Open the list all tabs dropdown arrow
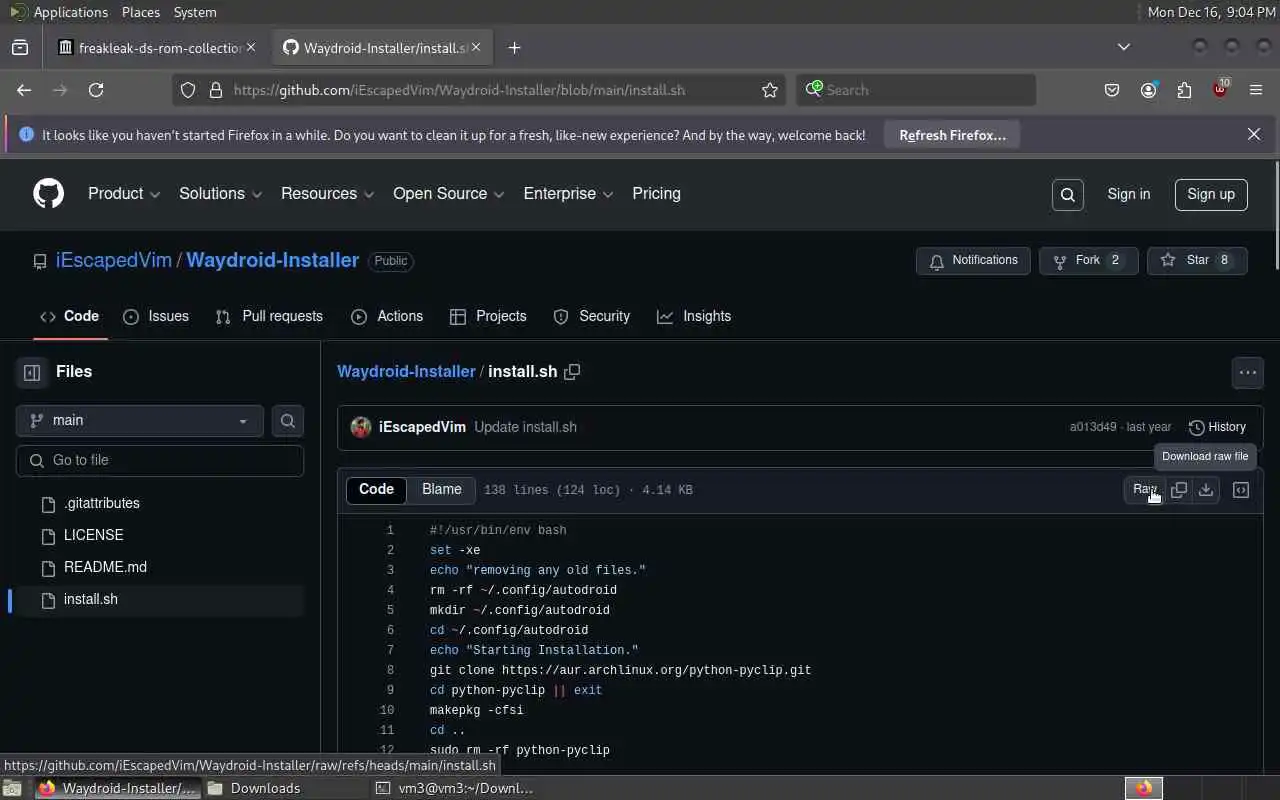The image size is (1280, 800). 1124,48
